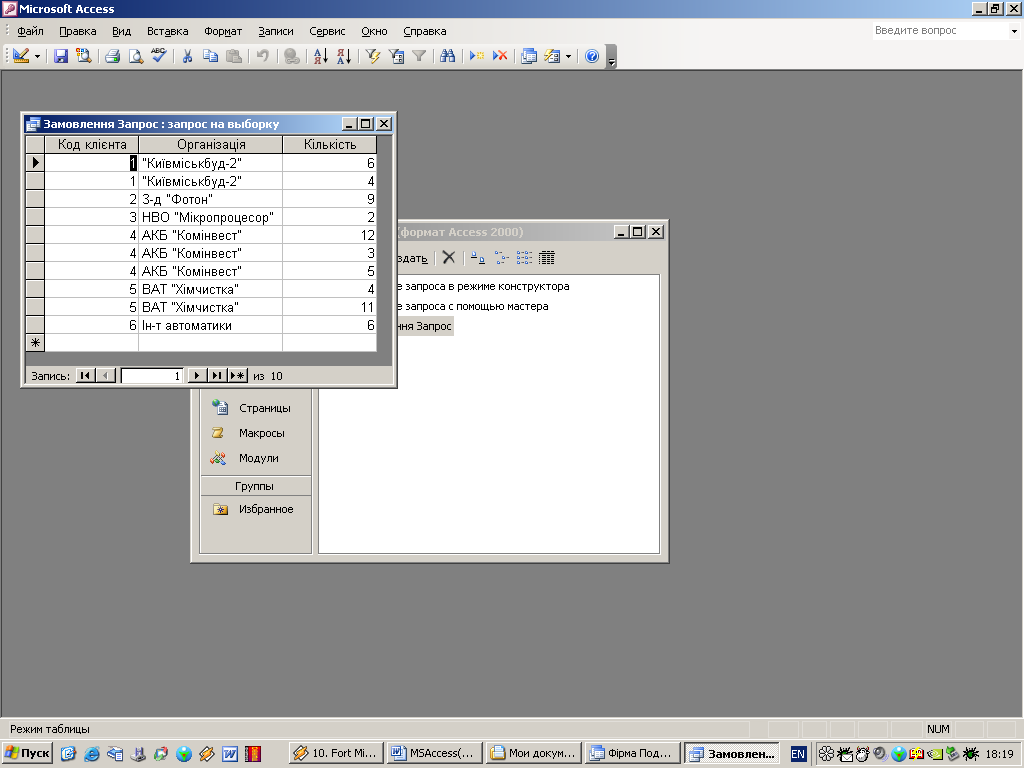Image resolution: width=1024 pixels, height=768 pixels.
Task: Click new record navigation button
Action: [x=238, y=376]
